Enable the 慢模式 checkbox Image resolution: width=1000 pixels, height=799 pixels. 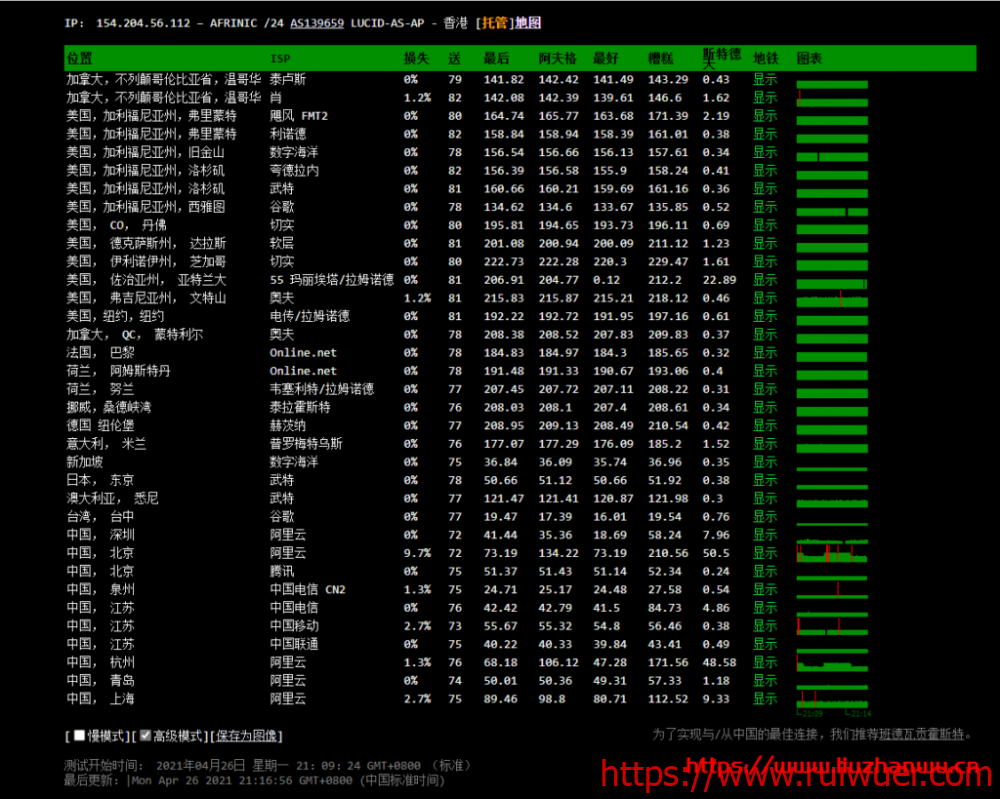79,736
